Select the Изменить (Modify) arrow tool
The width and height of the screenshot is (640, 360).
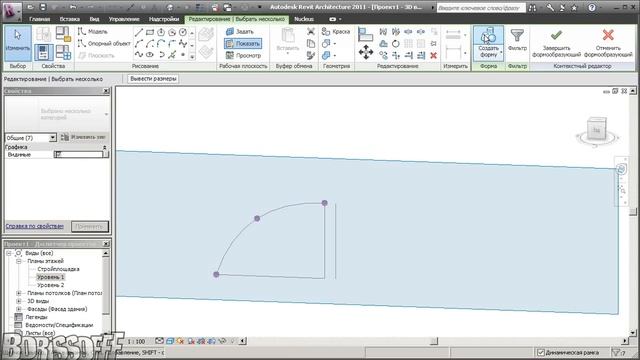click(x=18, y=43)
